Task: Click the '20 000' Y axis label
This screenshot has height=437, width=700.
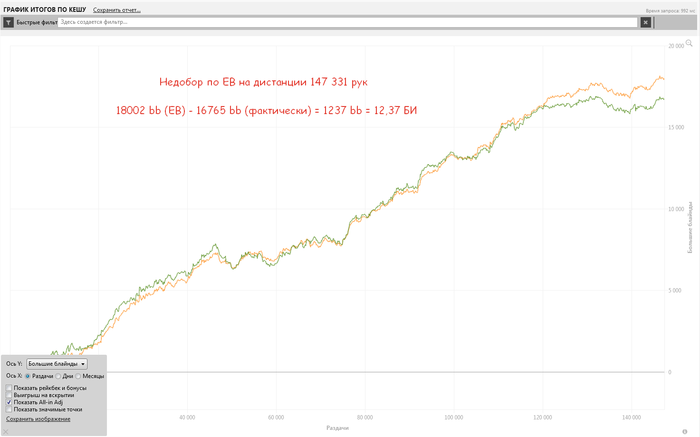Action: [676, 46]
